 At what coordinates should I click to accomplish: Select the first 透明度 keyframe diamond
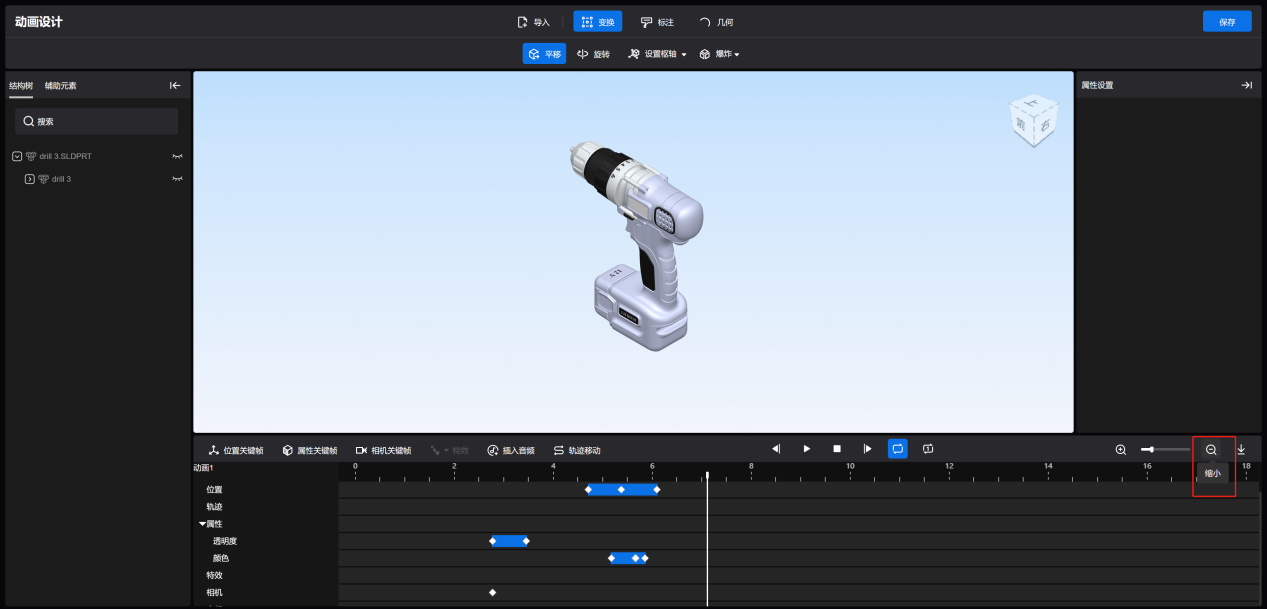(x=493, y=541)
